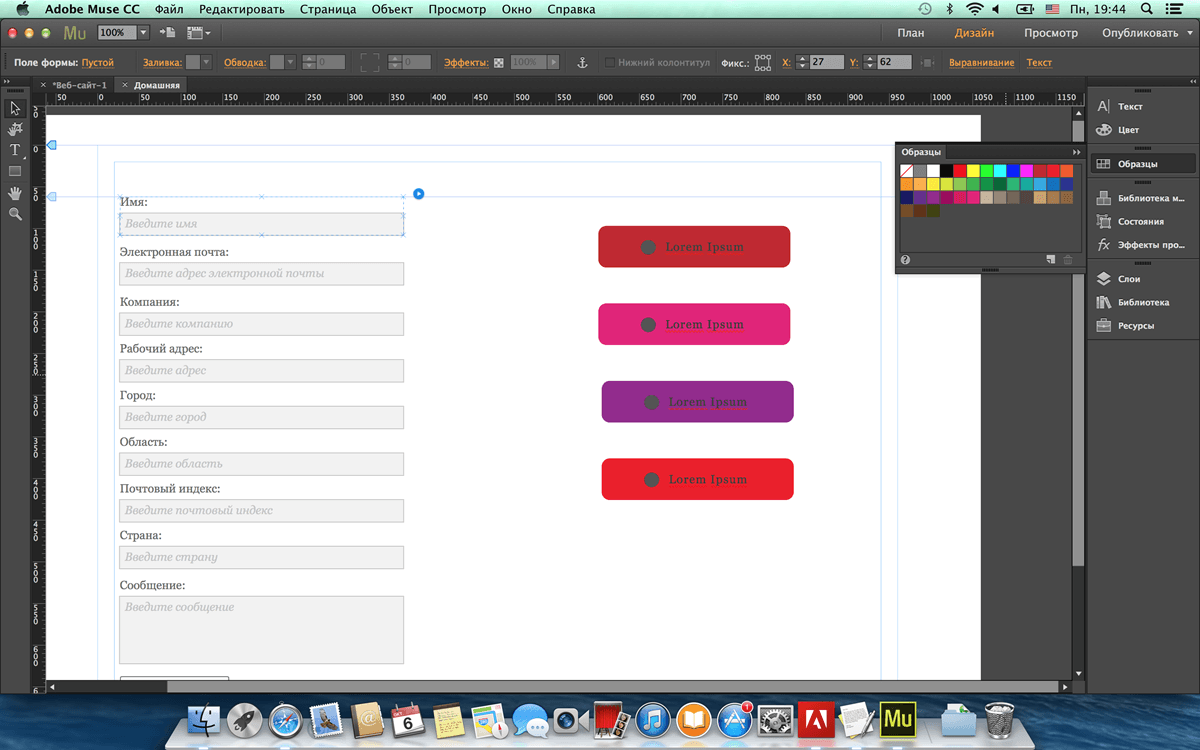
Task: Open the Файл menu
Action: 169,9
